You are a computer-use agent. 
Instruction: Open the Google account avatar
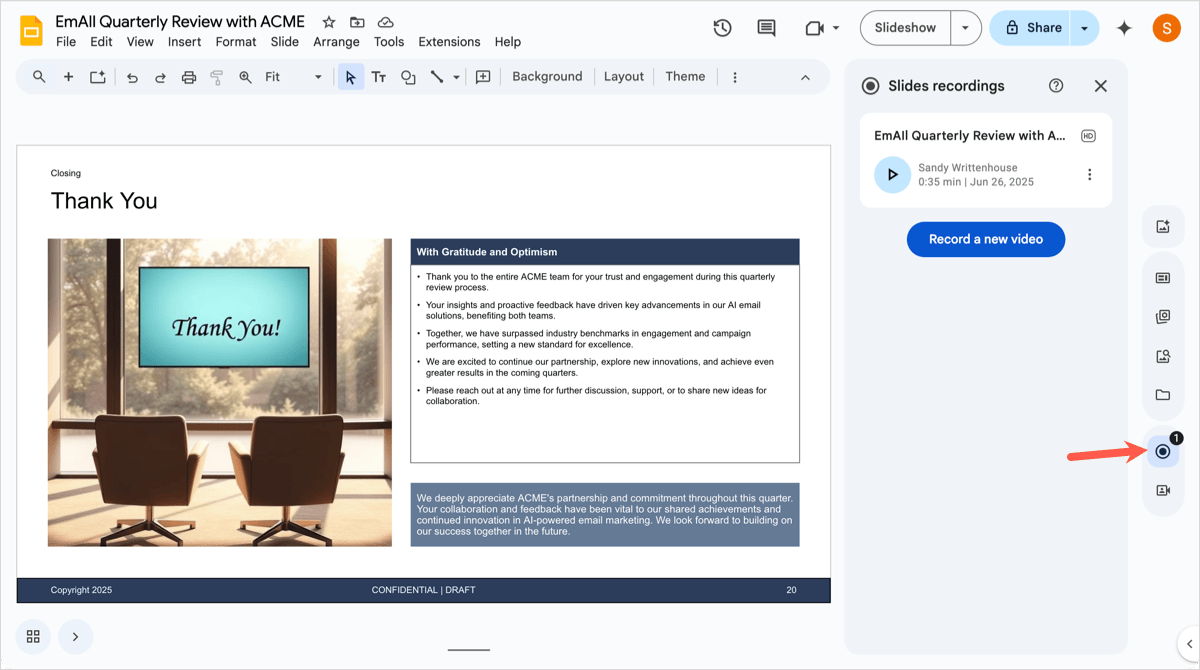pos(1166,28)
